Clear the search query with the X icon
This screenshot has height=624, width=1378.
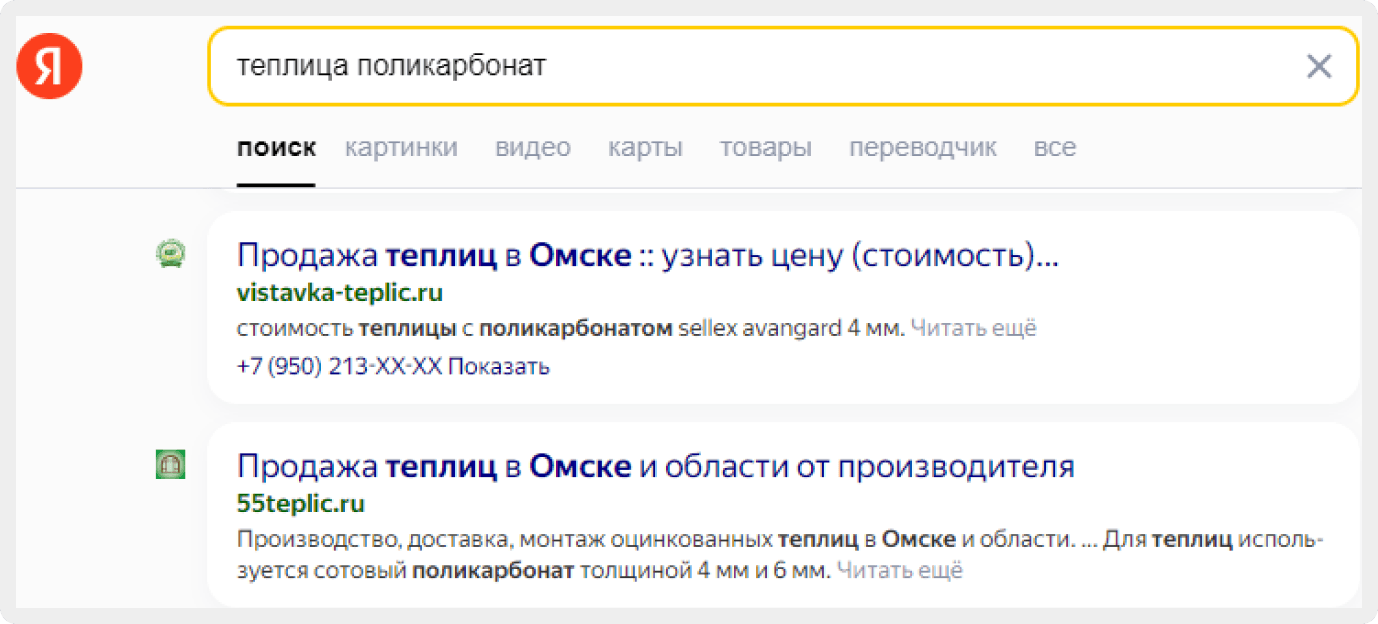(1319, 66)
